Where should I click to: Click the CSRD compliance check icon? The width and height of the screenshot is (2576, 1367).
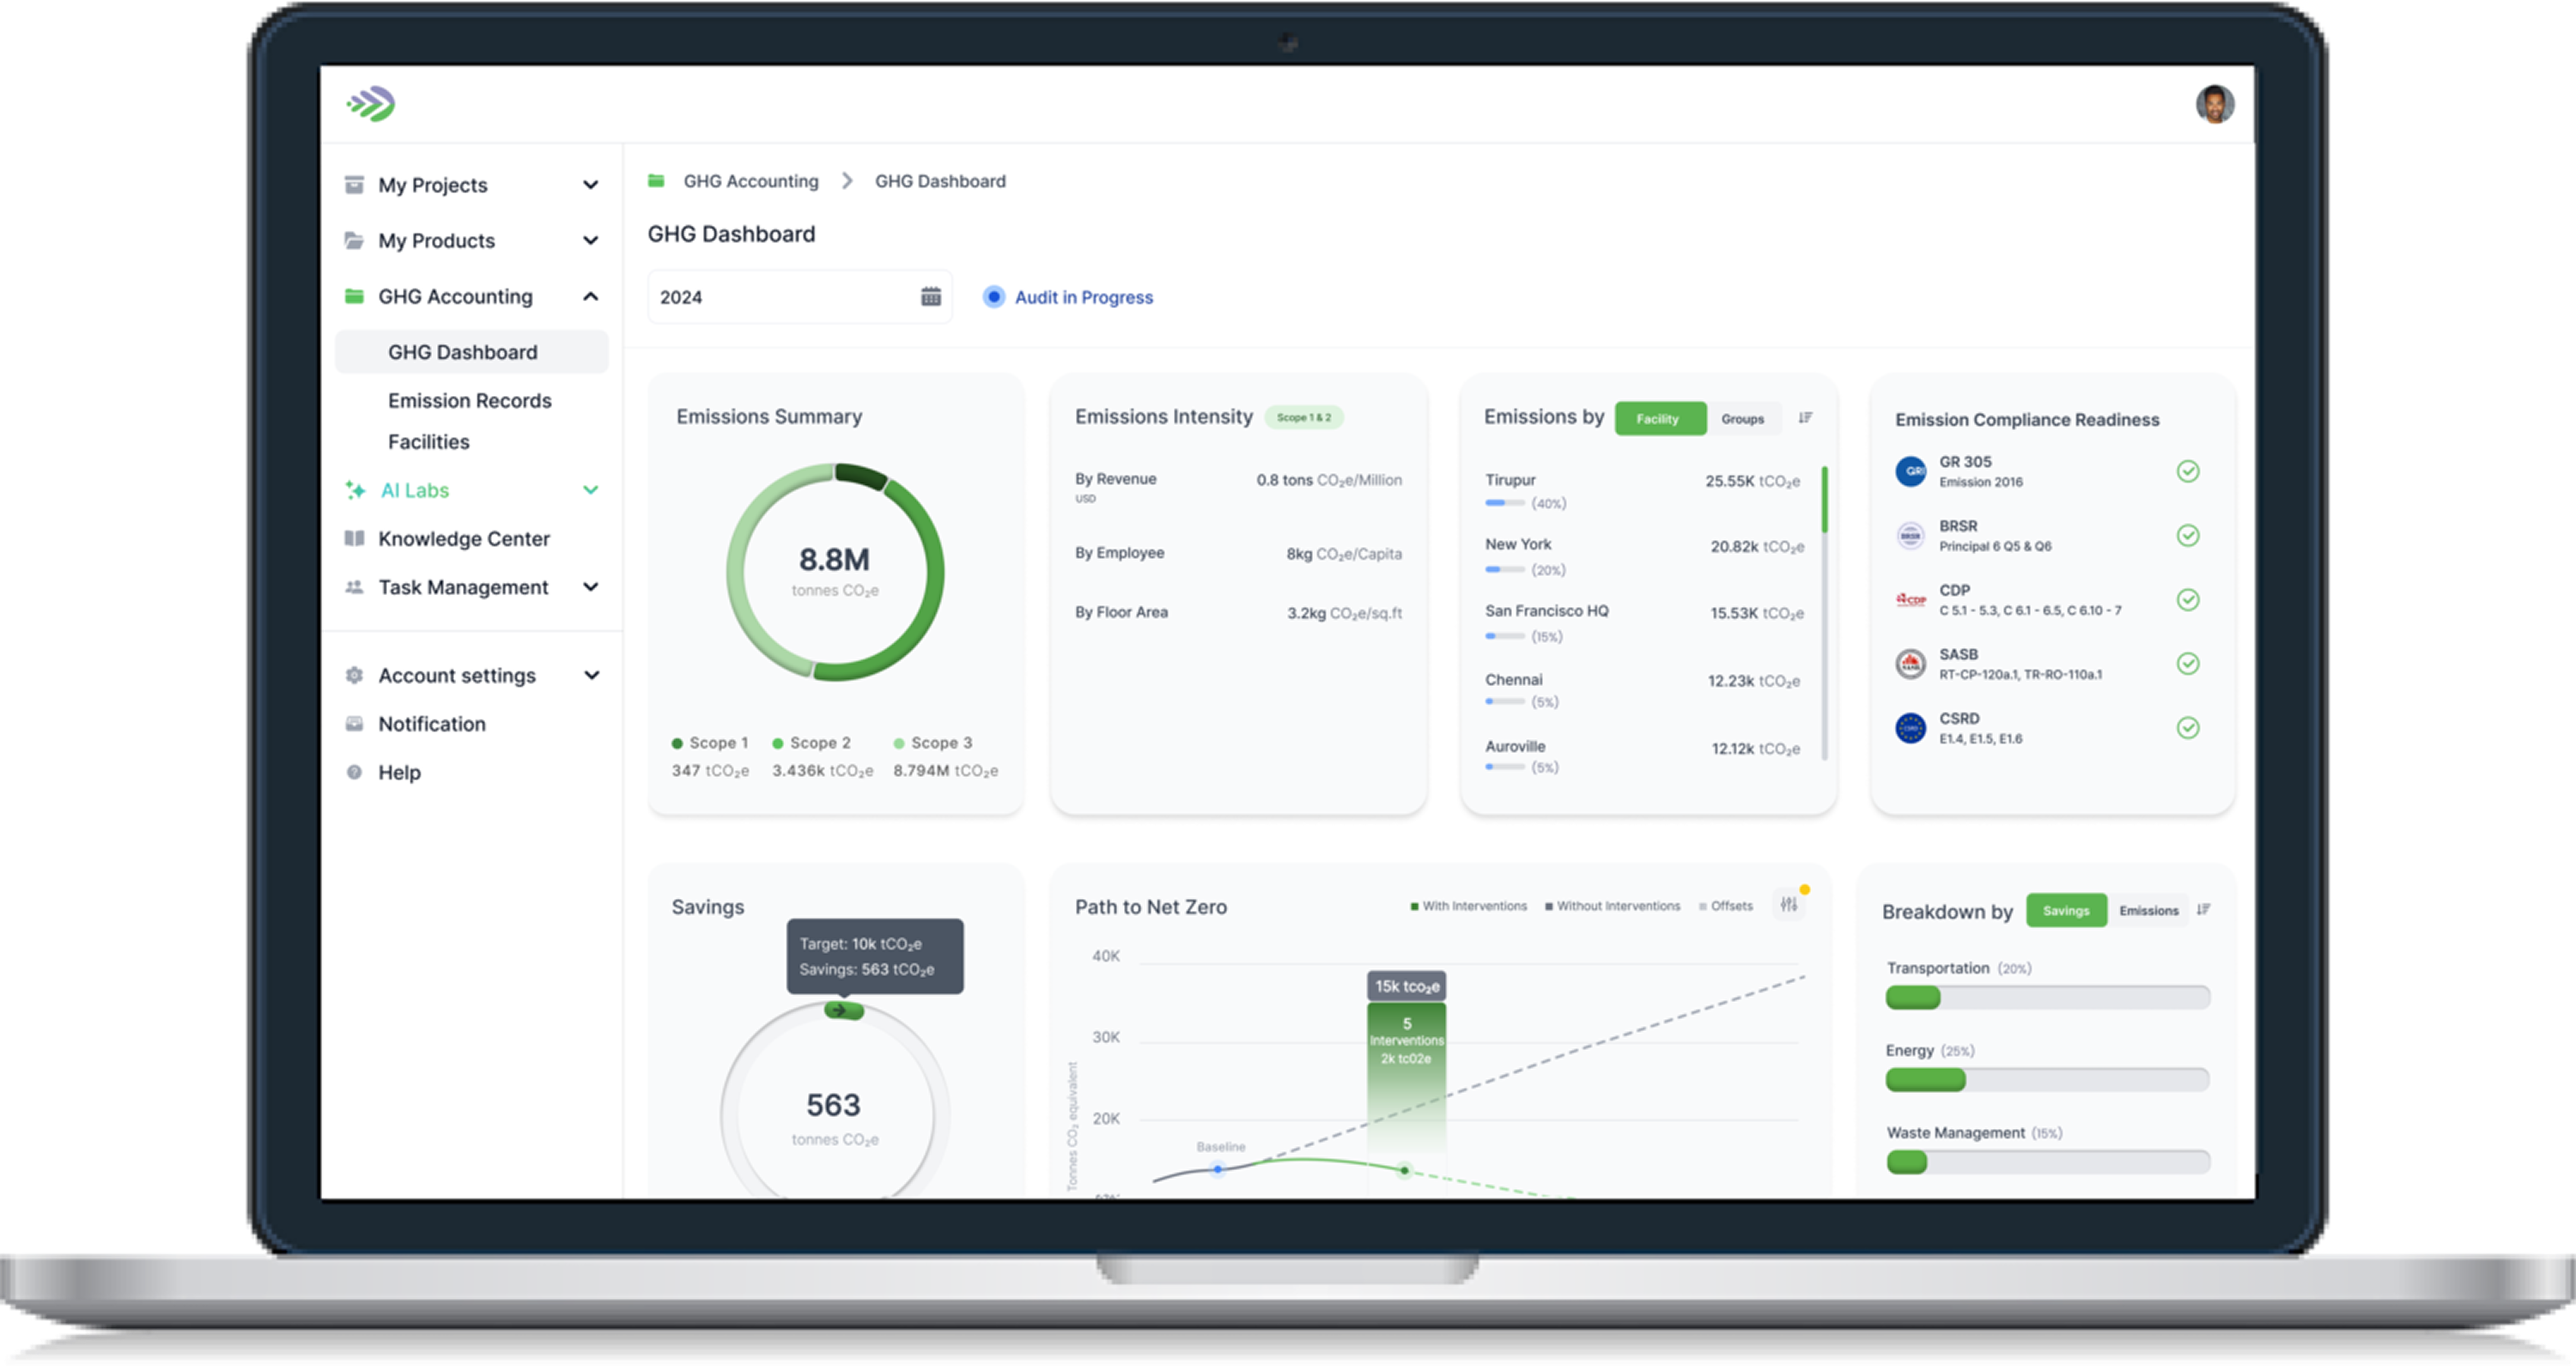[2188, 728]
